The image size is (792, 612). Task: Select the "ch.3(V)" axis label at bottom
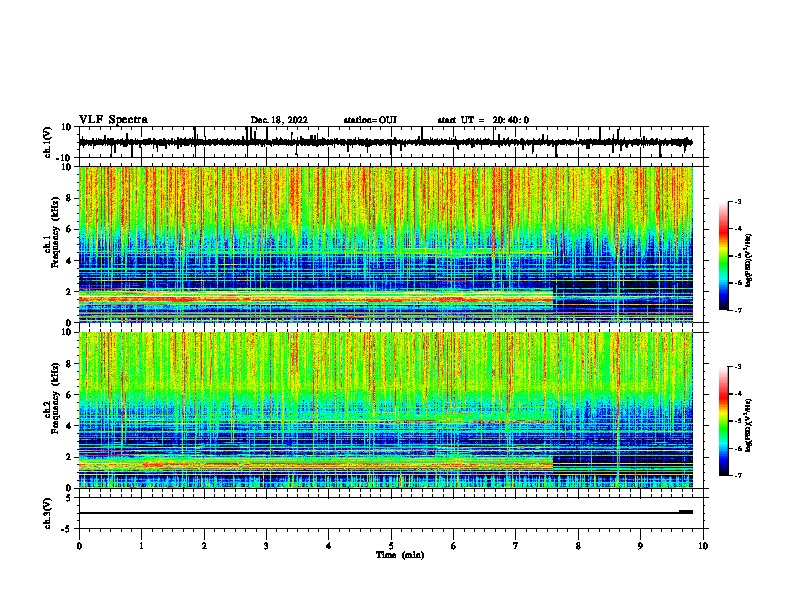(x=48, y=513)
